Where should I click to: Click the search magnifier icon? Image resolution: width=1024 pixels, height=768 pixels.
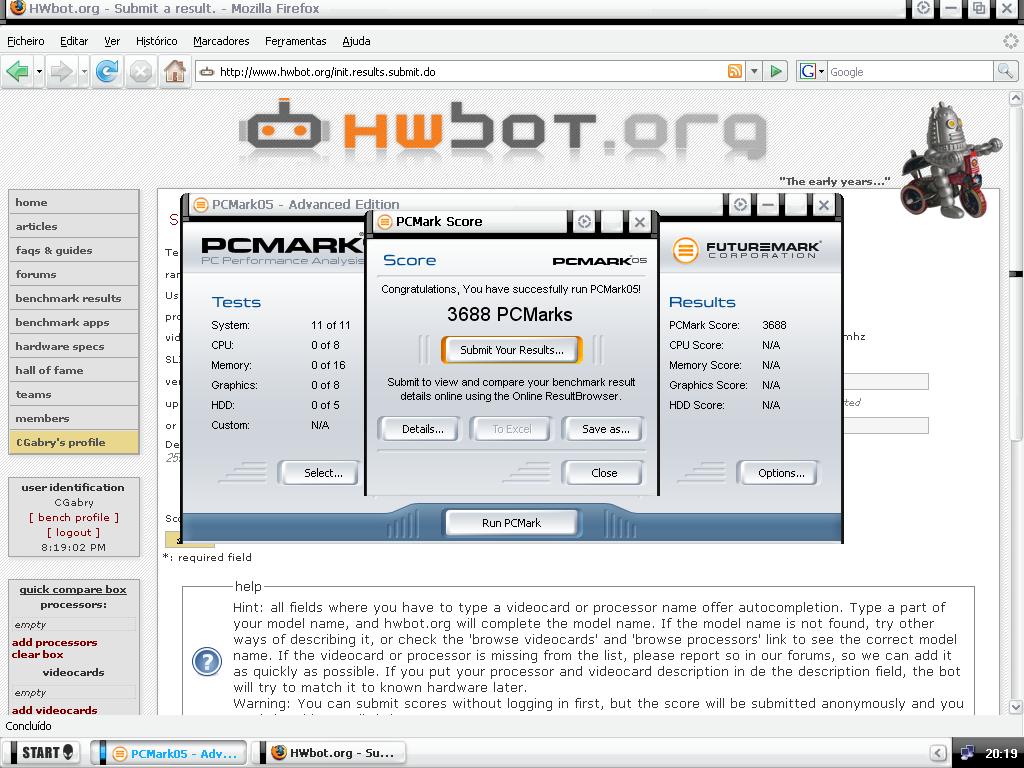(x=1005, y=71)
